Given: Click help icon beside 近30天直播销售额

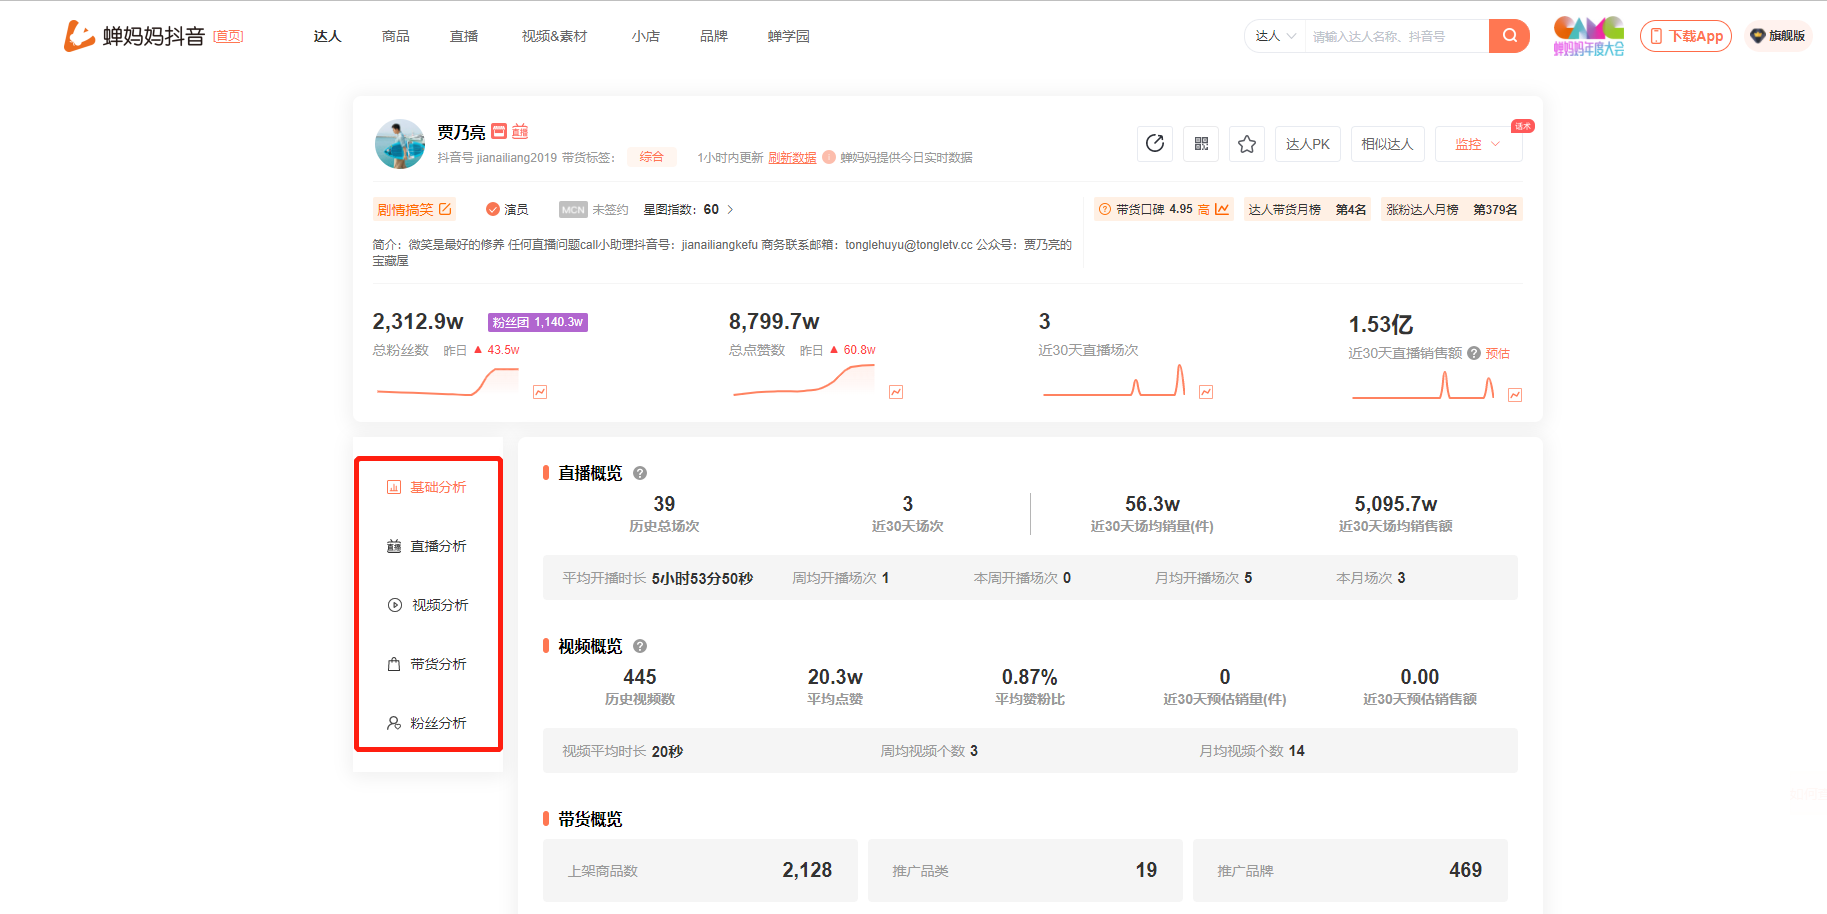Looking at the screenshot, I should point(1474,353).
